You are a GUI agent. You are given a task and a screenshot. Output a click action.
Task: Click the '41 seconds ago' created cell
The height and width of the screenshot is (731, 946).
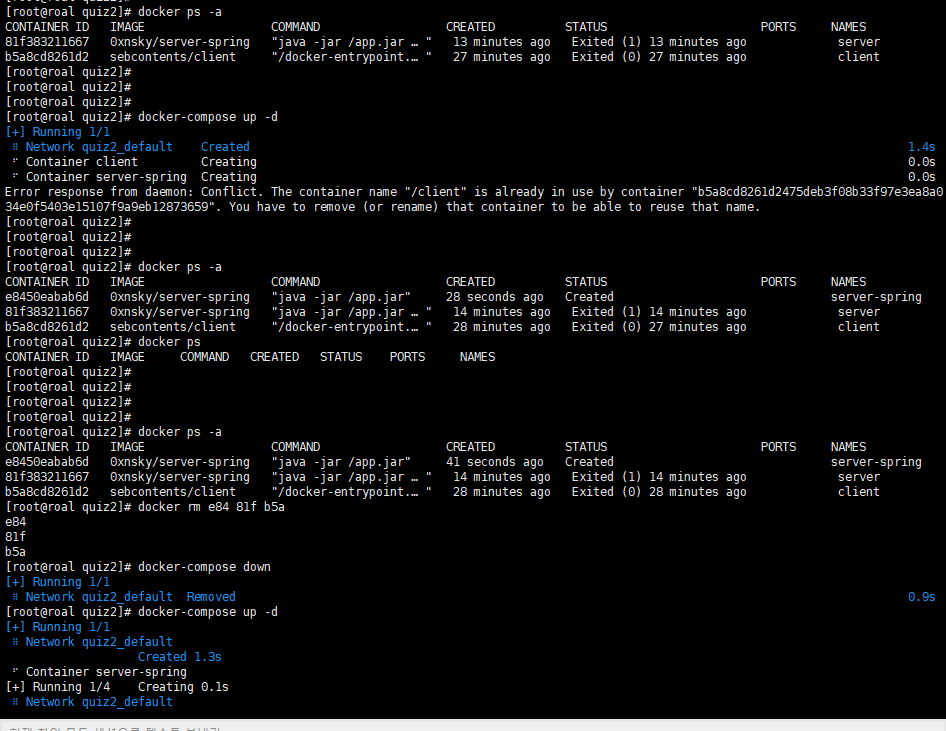(x=494, y=462)
